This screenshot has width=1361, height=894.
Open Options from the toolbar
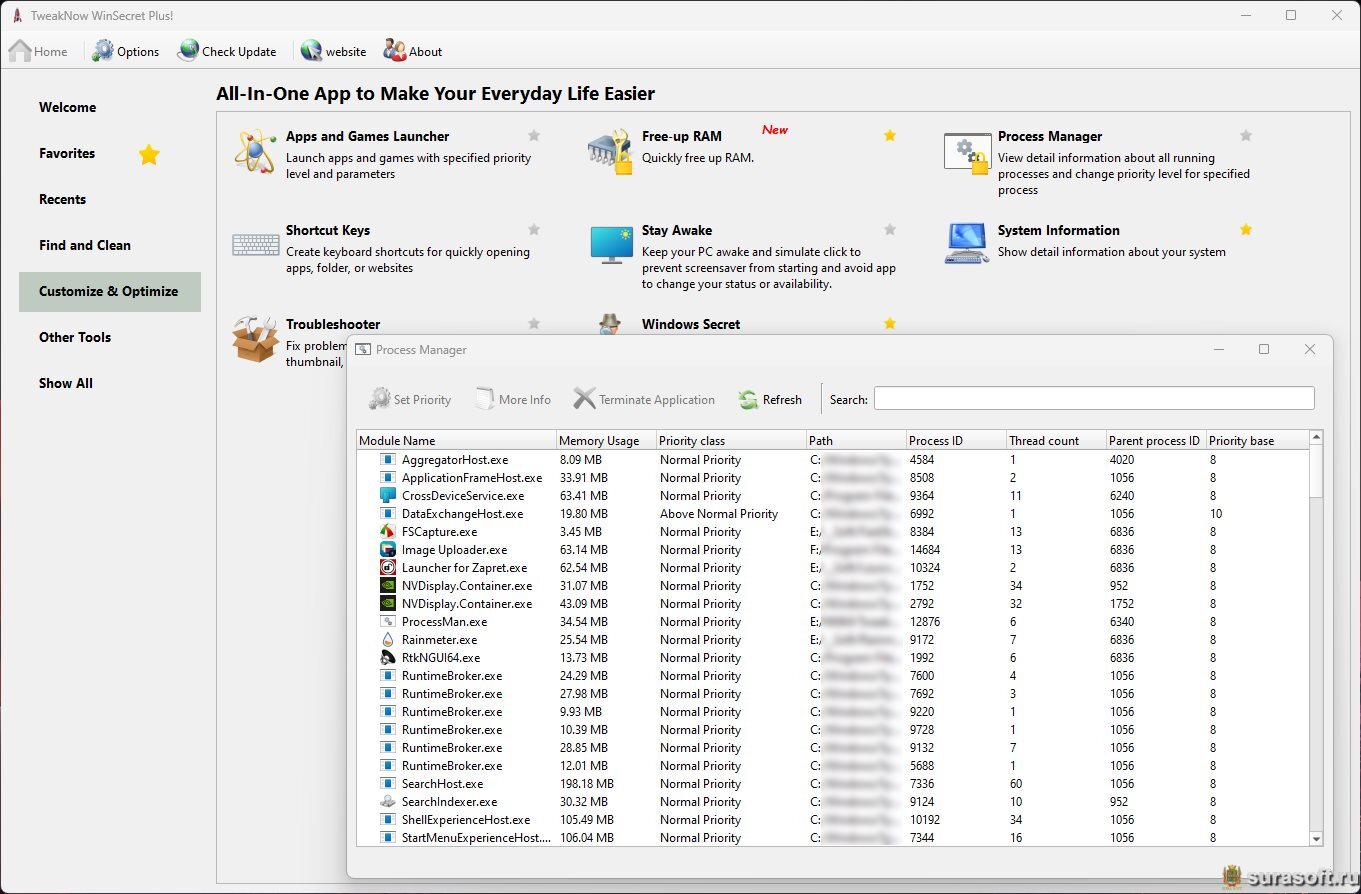pyautogui.click(x=125, y=51)
